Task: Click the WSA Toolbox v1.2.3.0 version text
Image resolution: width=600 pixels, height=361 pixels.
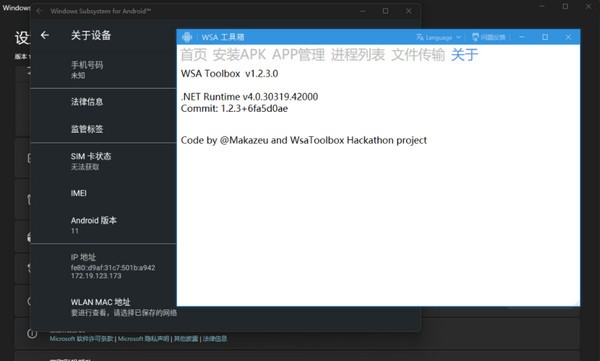Action: coord(230,74)
